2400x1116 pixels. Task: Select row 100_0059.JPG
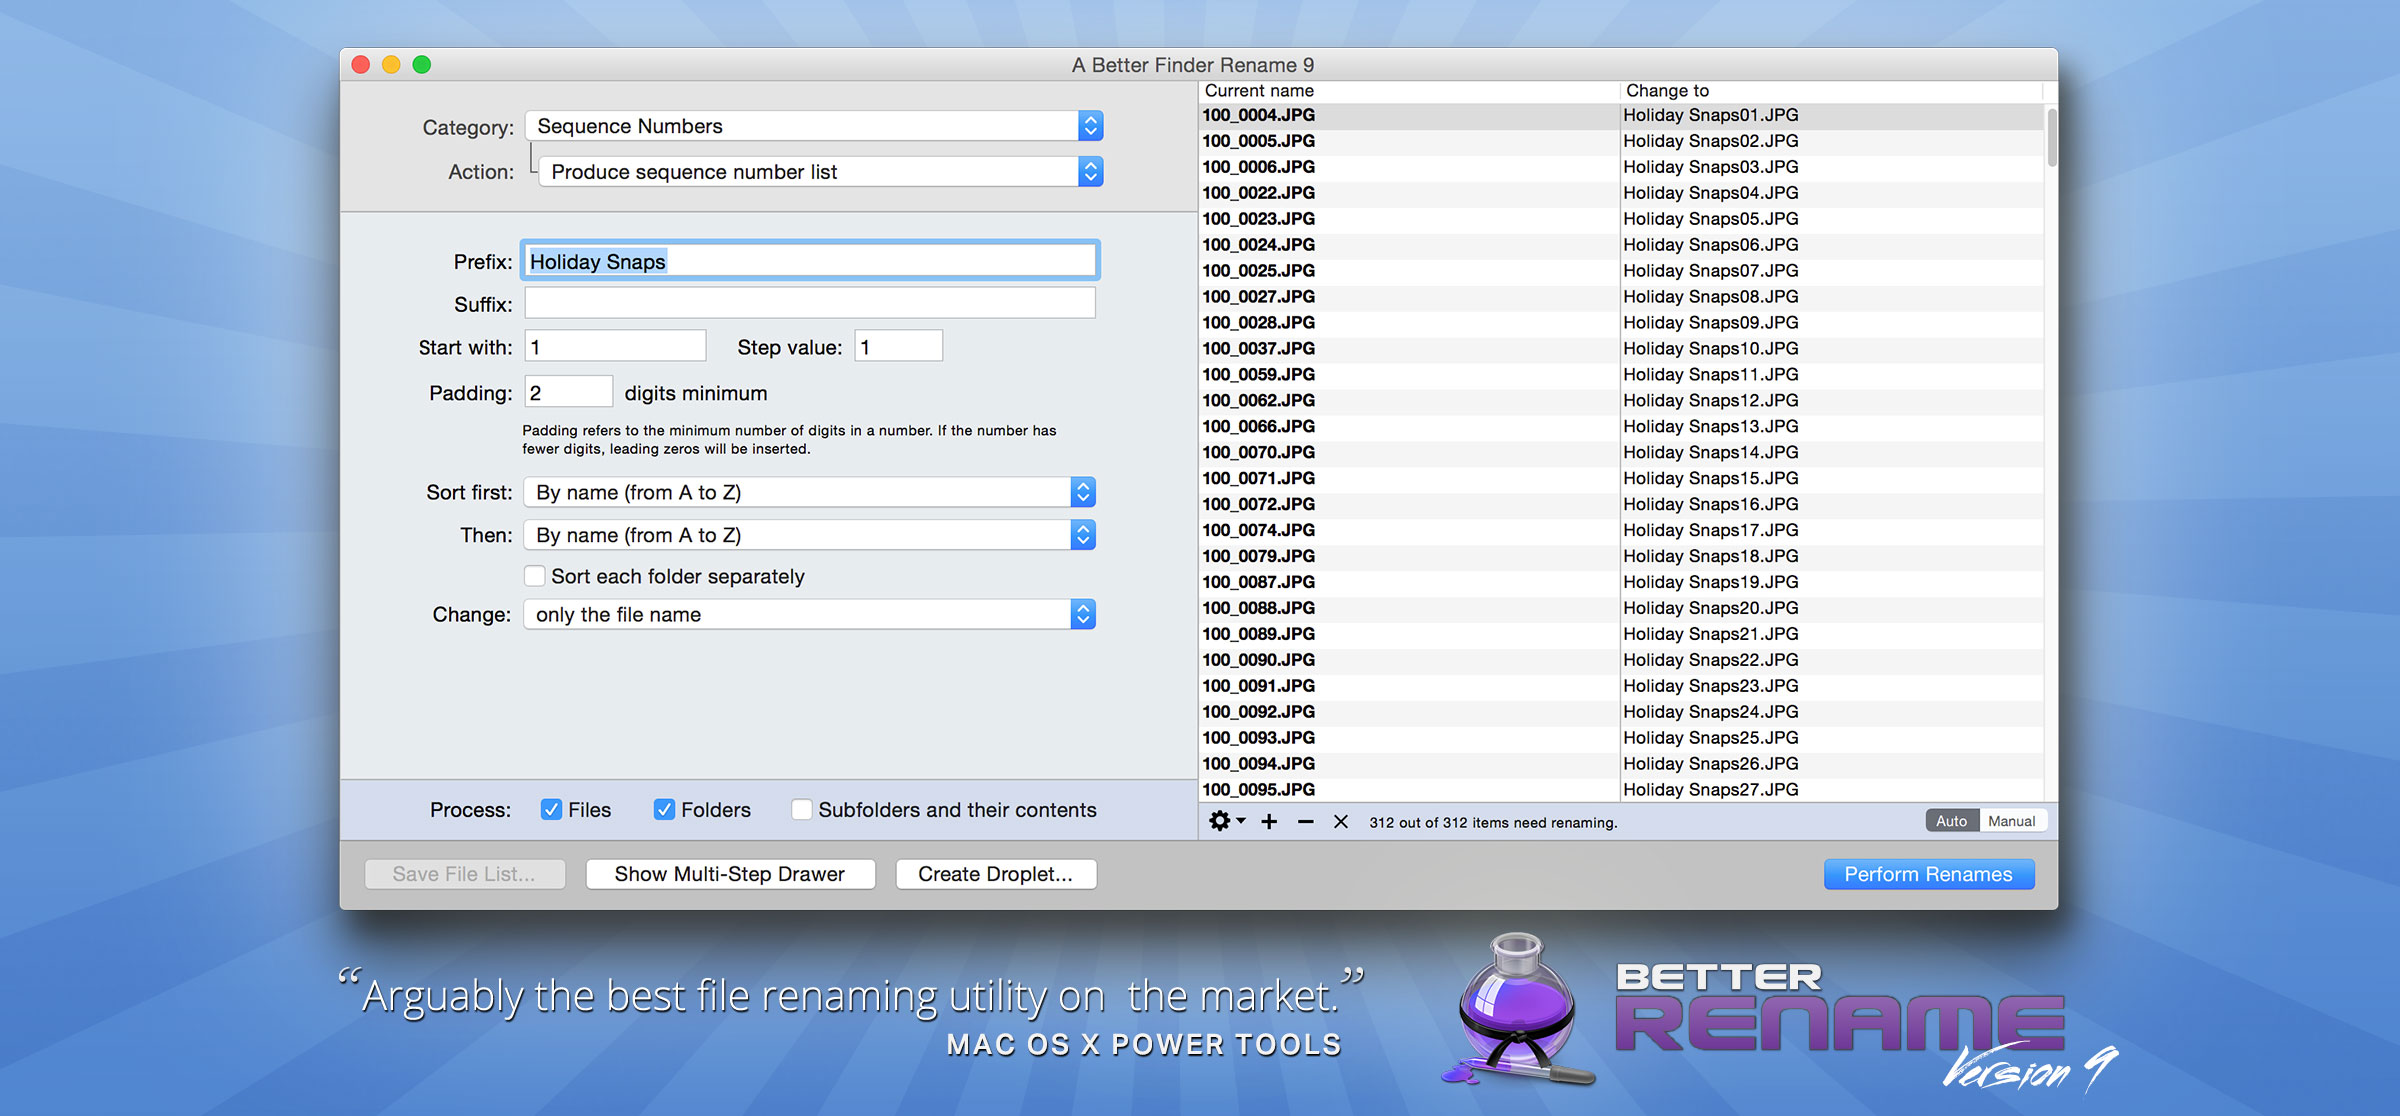click(1622, 375)
